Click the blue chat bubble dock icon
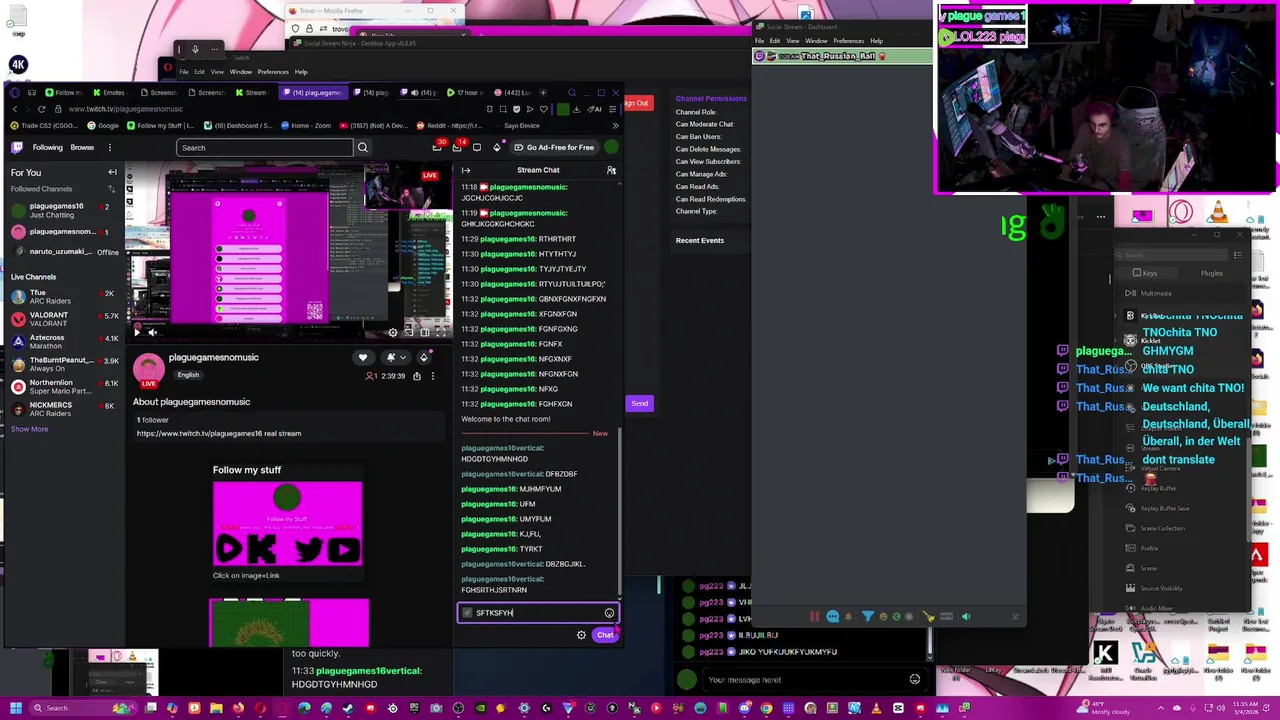 (832, 617)
